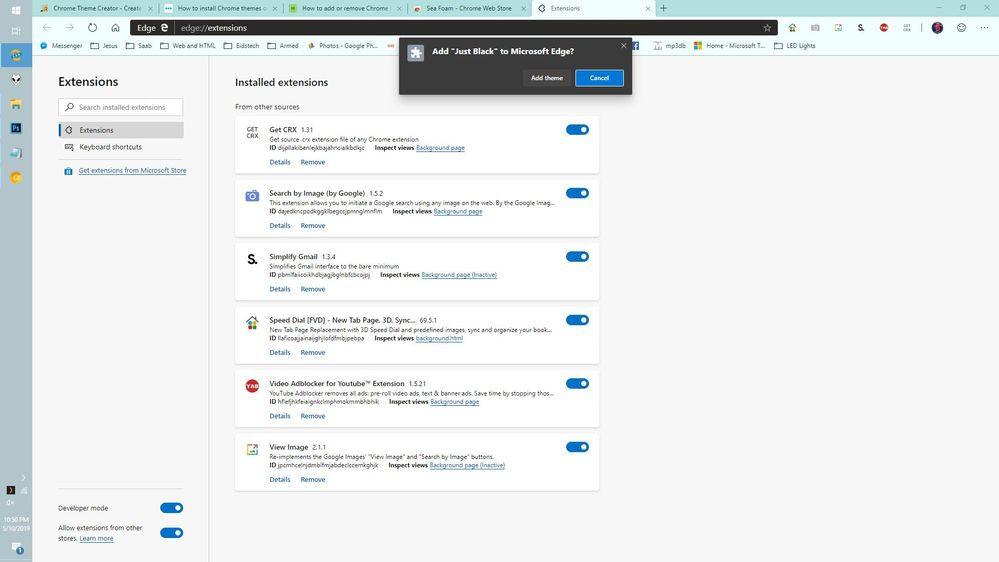Open the notification center icon
Viewport: 999px width, 562px height.
(17, 548)
